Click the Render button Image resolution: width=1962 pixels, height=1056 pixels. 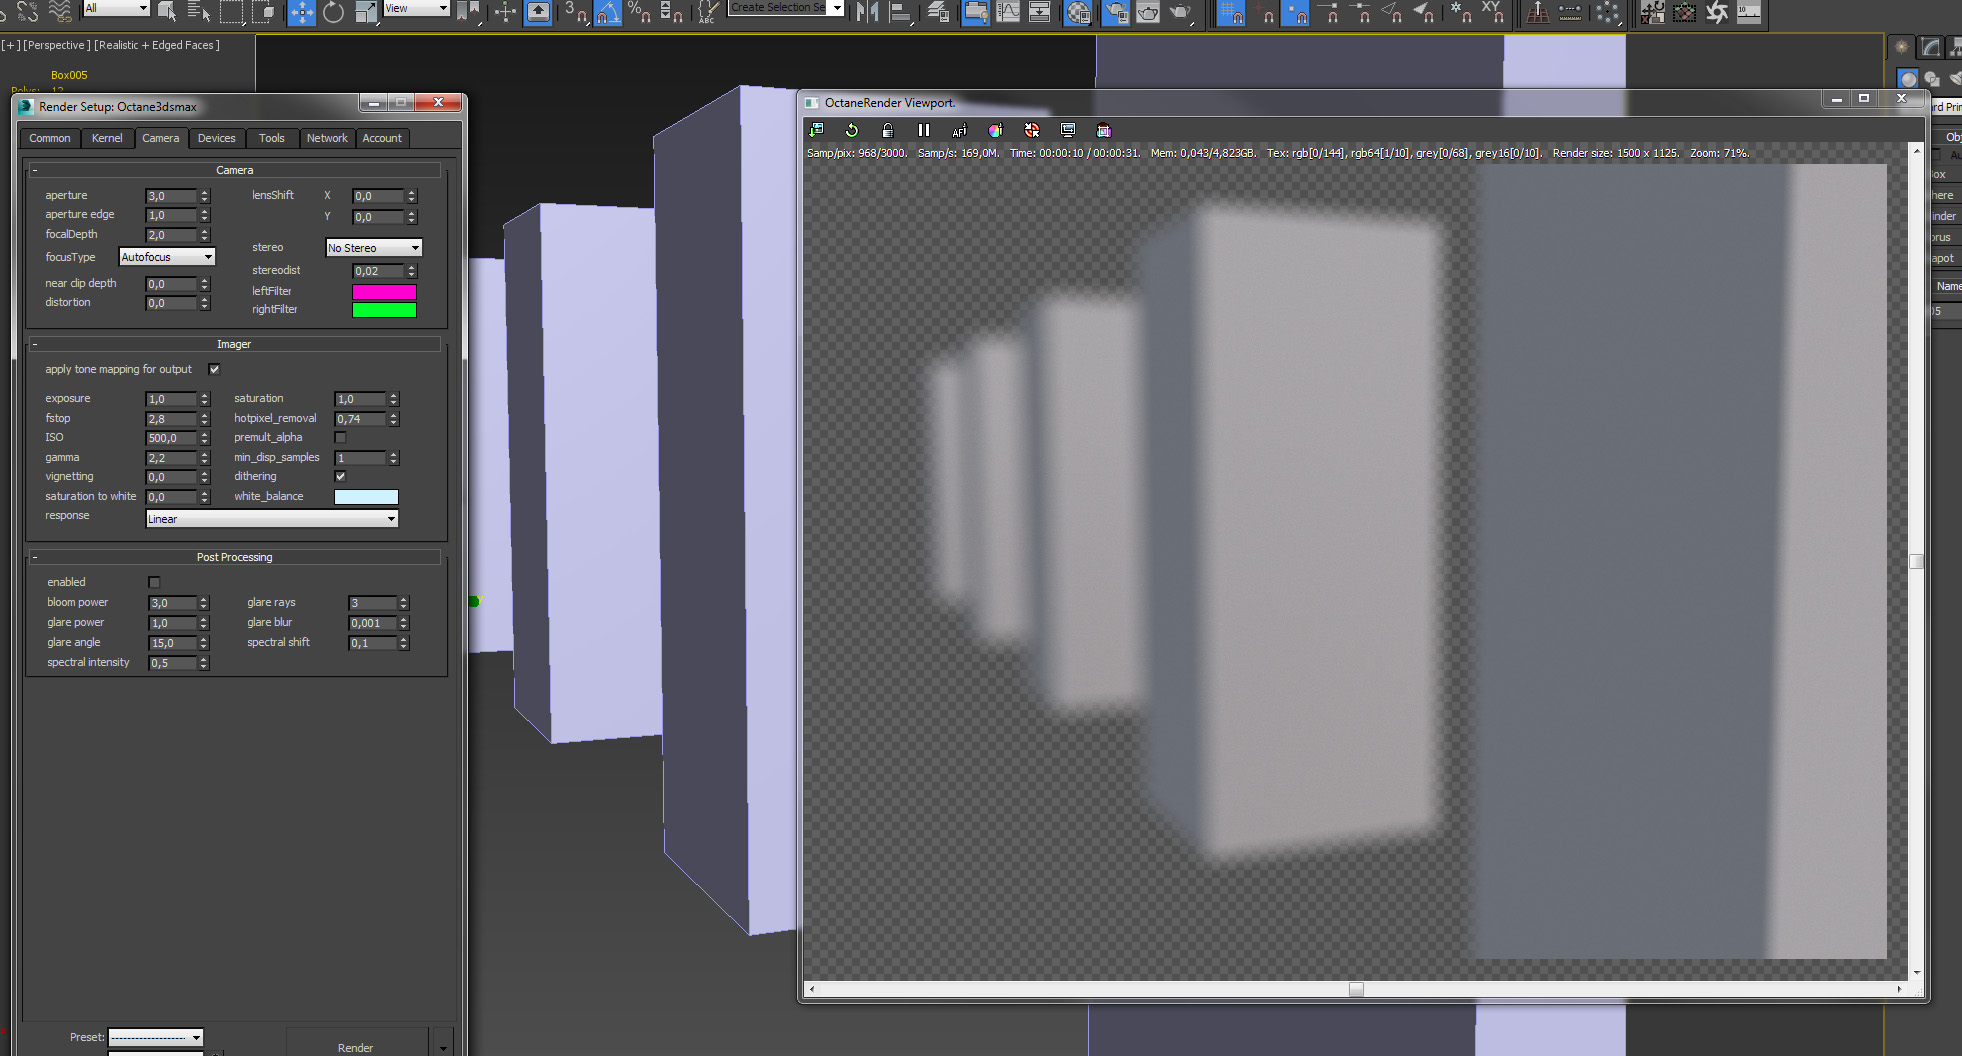tap(356, 1044)
